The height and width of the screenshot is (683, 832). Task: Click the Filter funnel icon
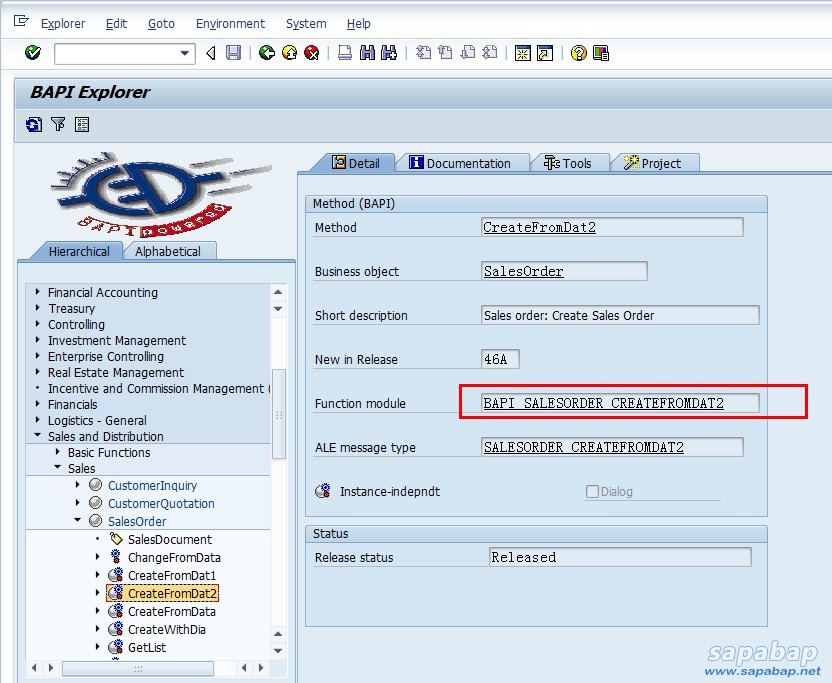(58, 125)
